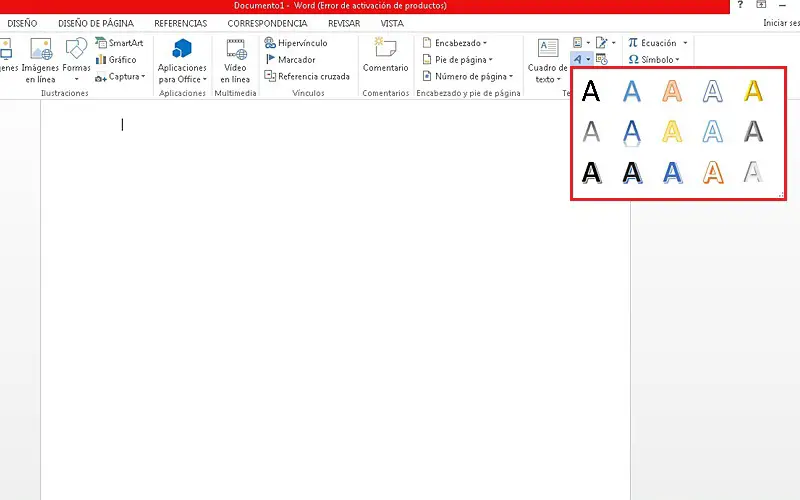
Task: Insert date and time icon
Action: click(x=602, y=59)
